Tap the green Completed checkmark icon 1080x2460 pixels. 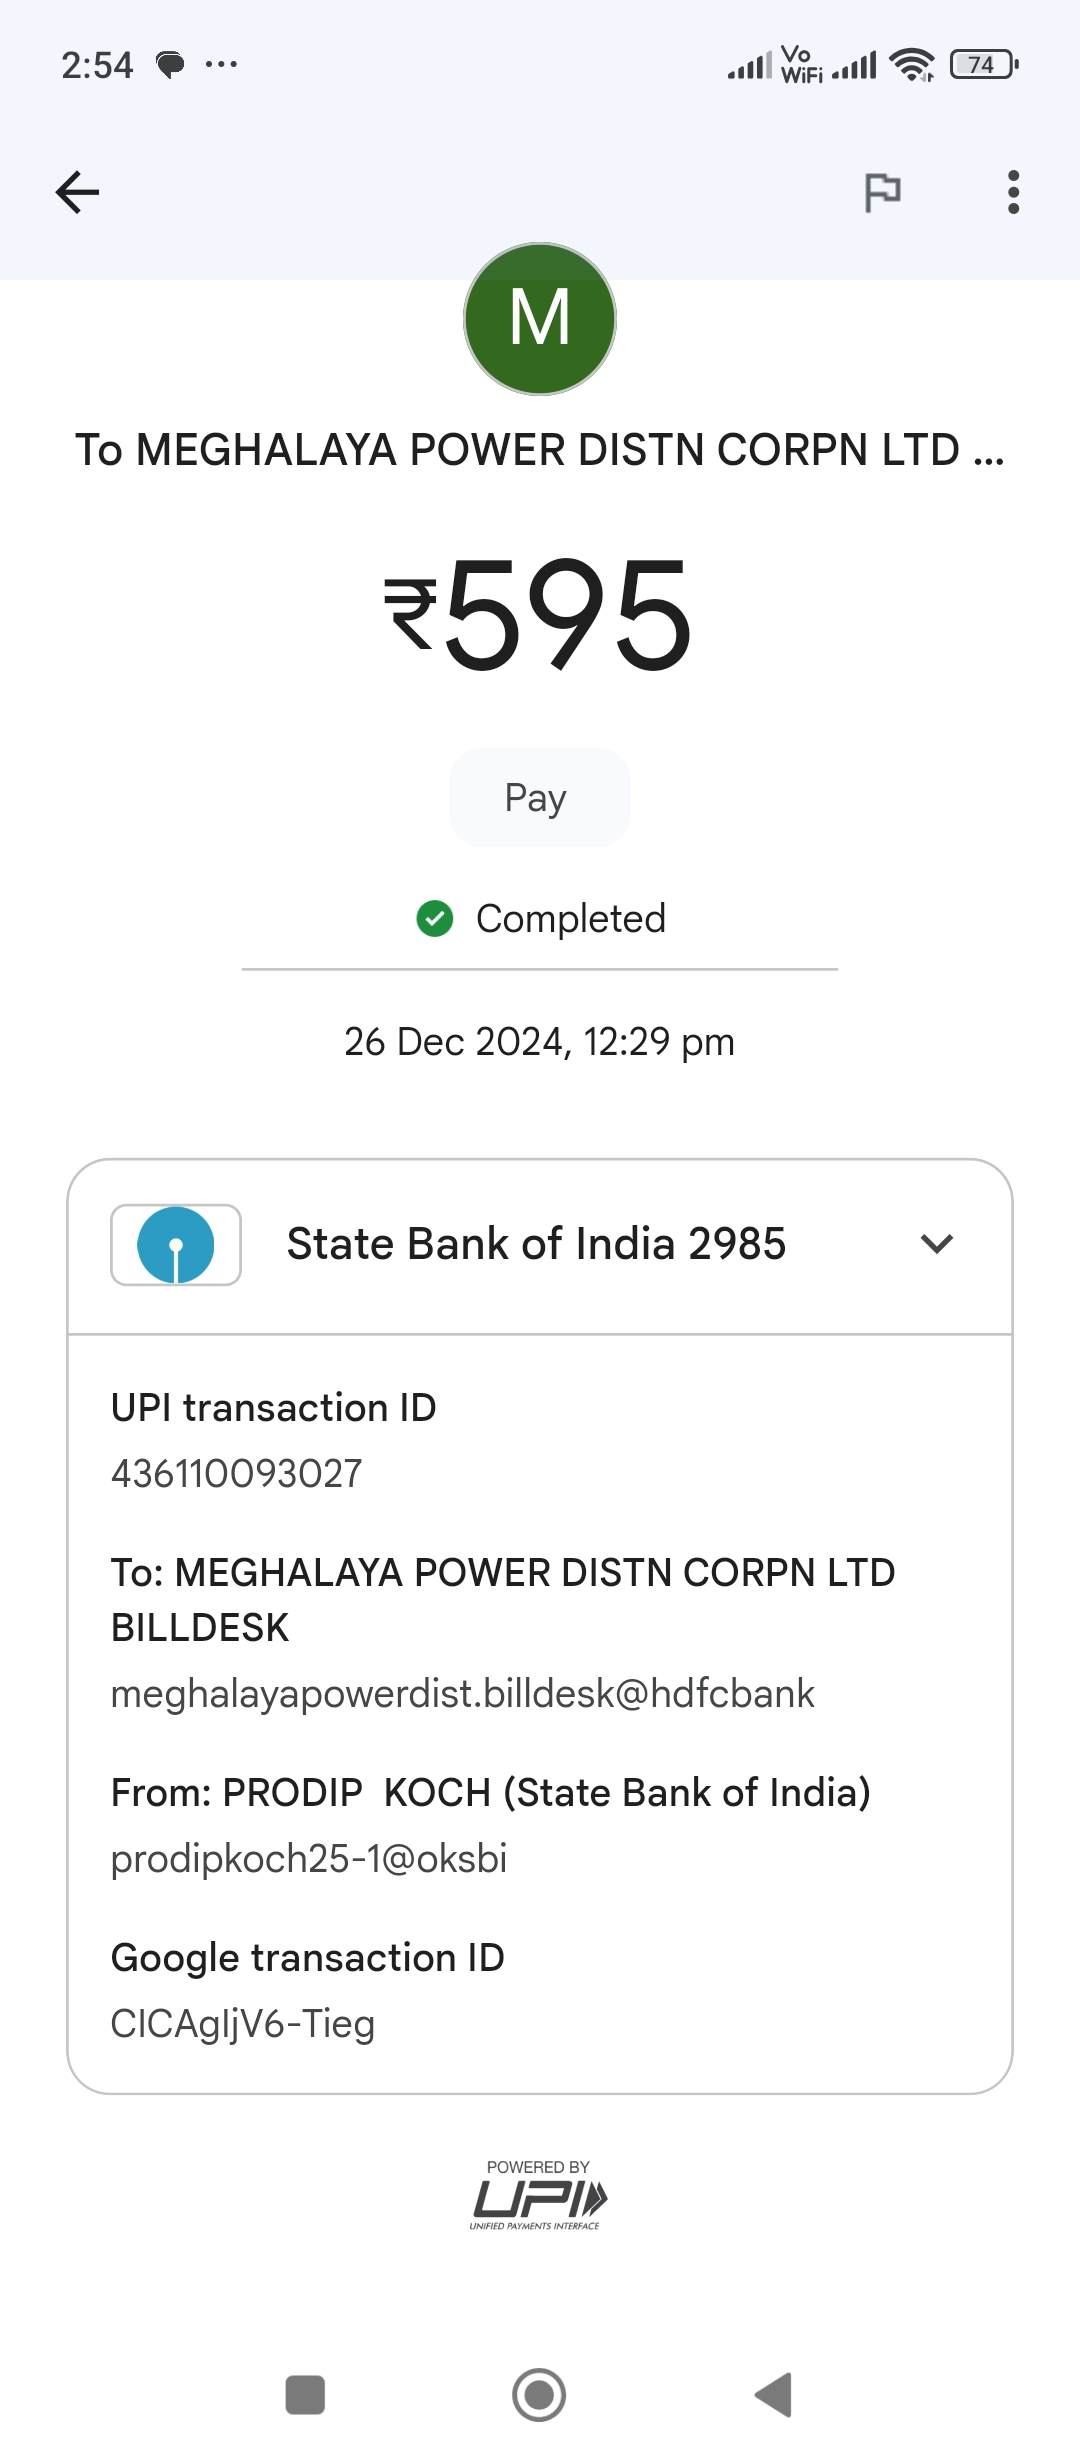coord(435,918)
